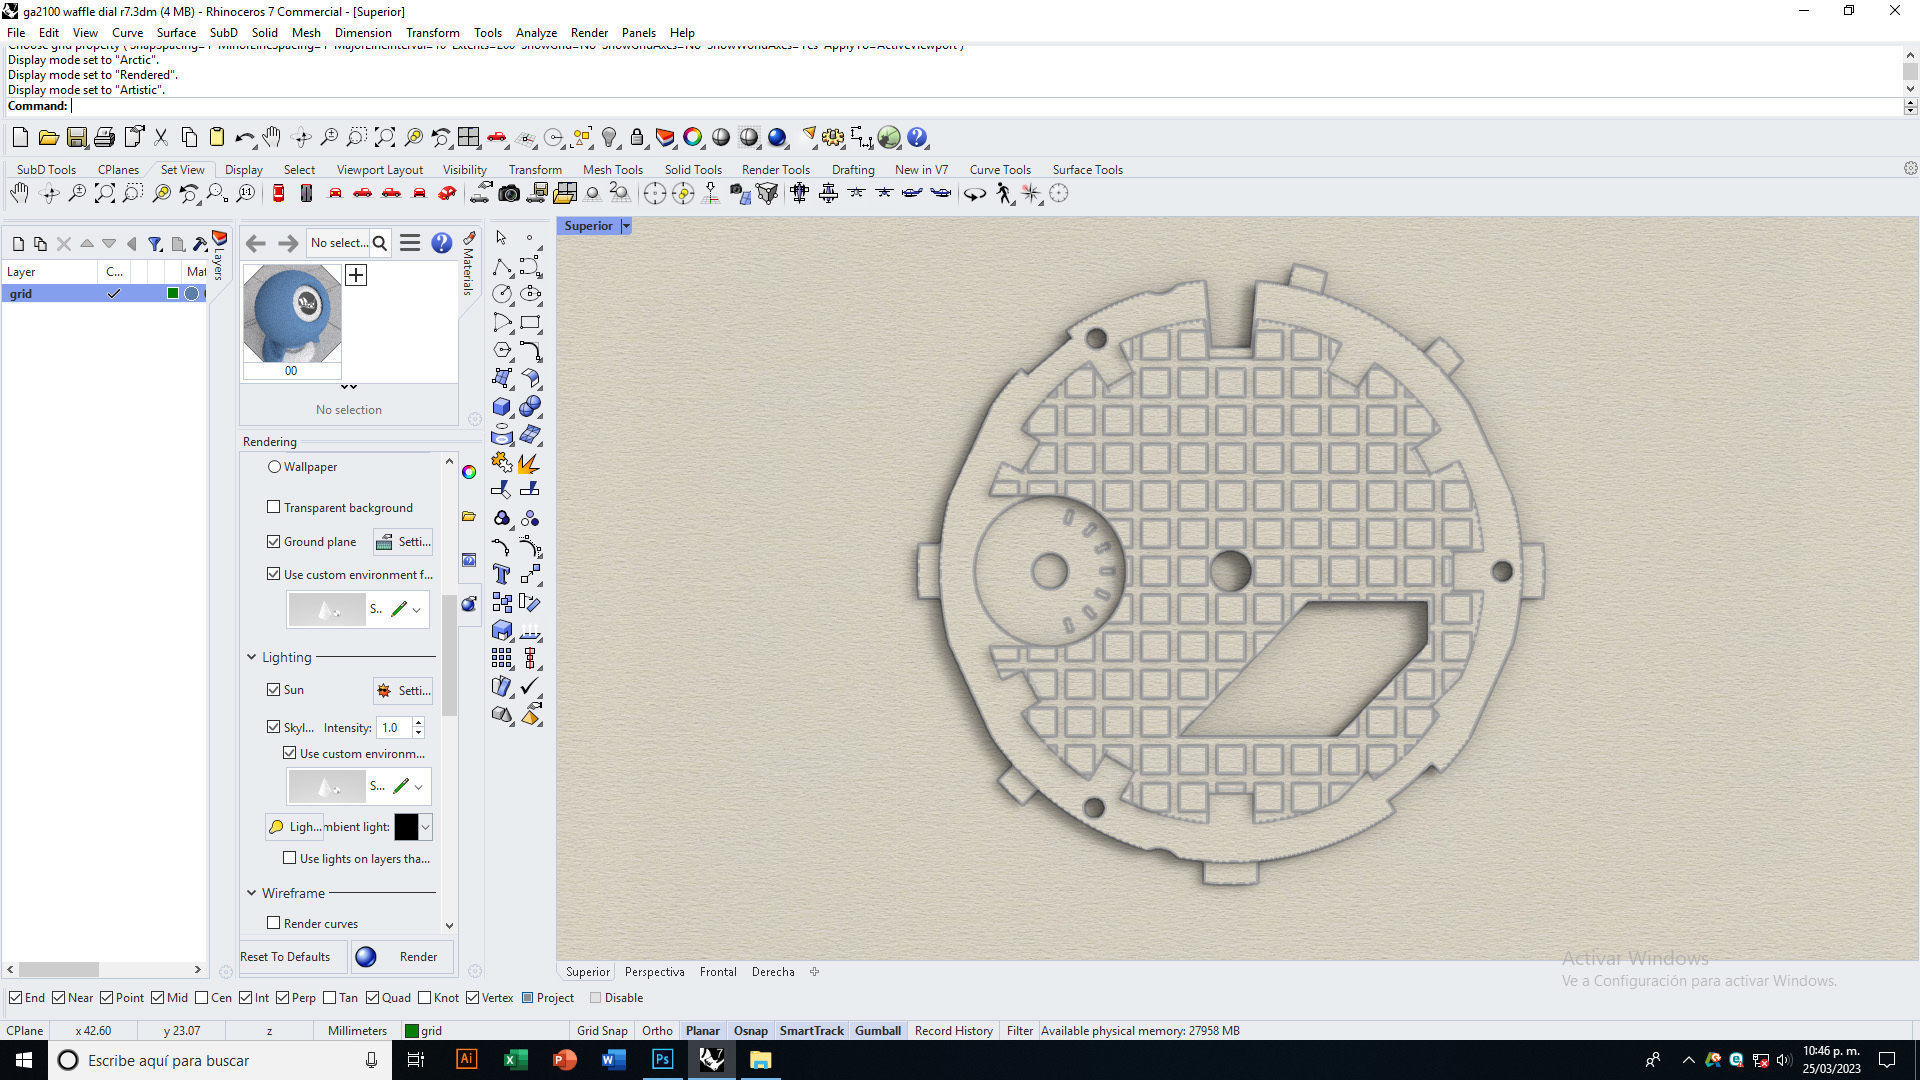Open Rhino Options gear icon
Screen dimensions: 1920x1080
832,138
